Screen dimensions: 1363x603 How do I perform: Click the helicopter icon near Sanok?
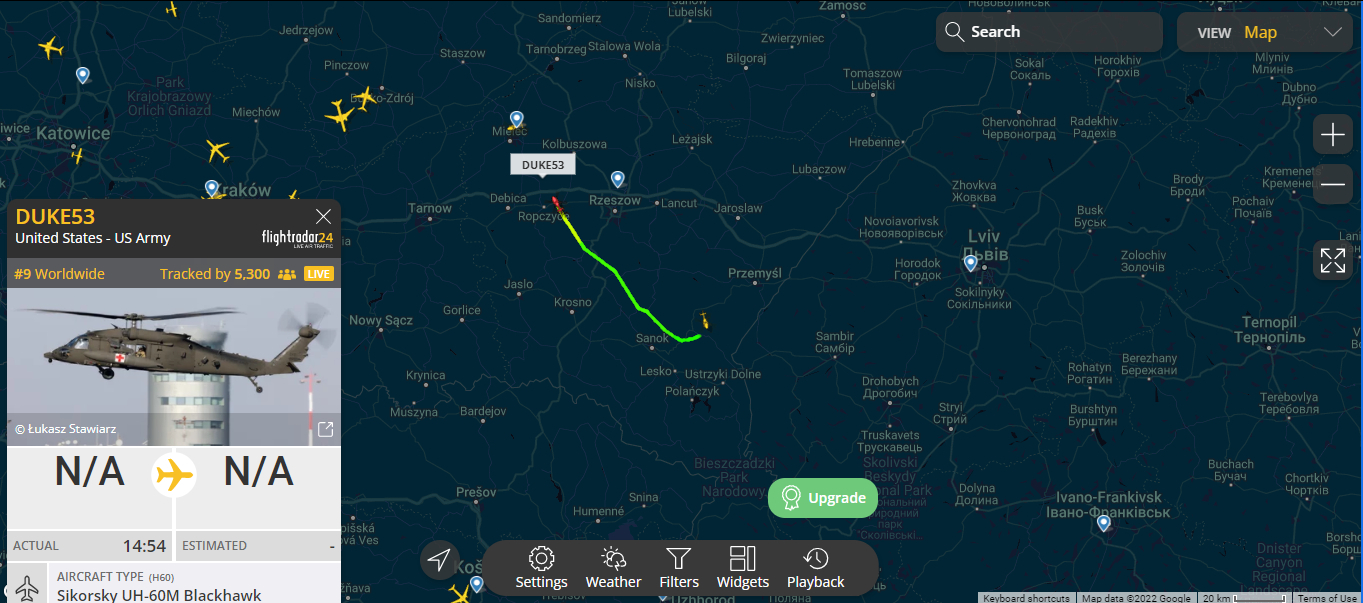pos(703,321)
